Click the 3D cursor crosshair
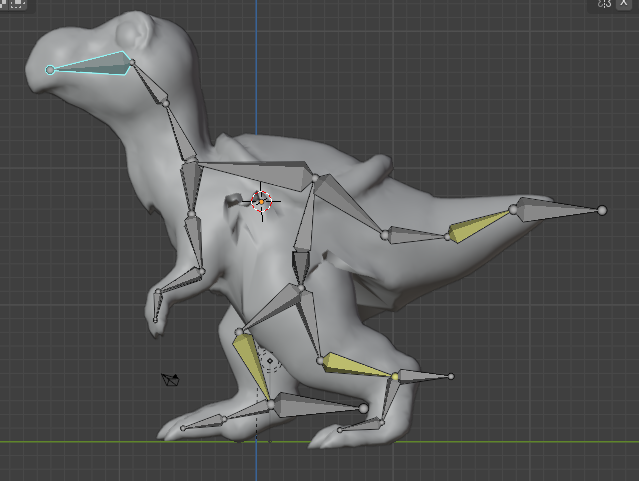This screenshot has width=639, height=481. point(261,201)
